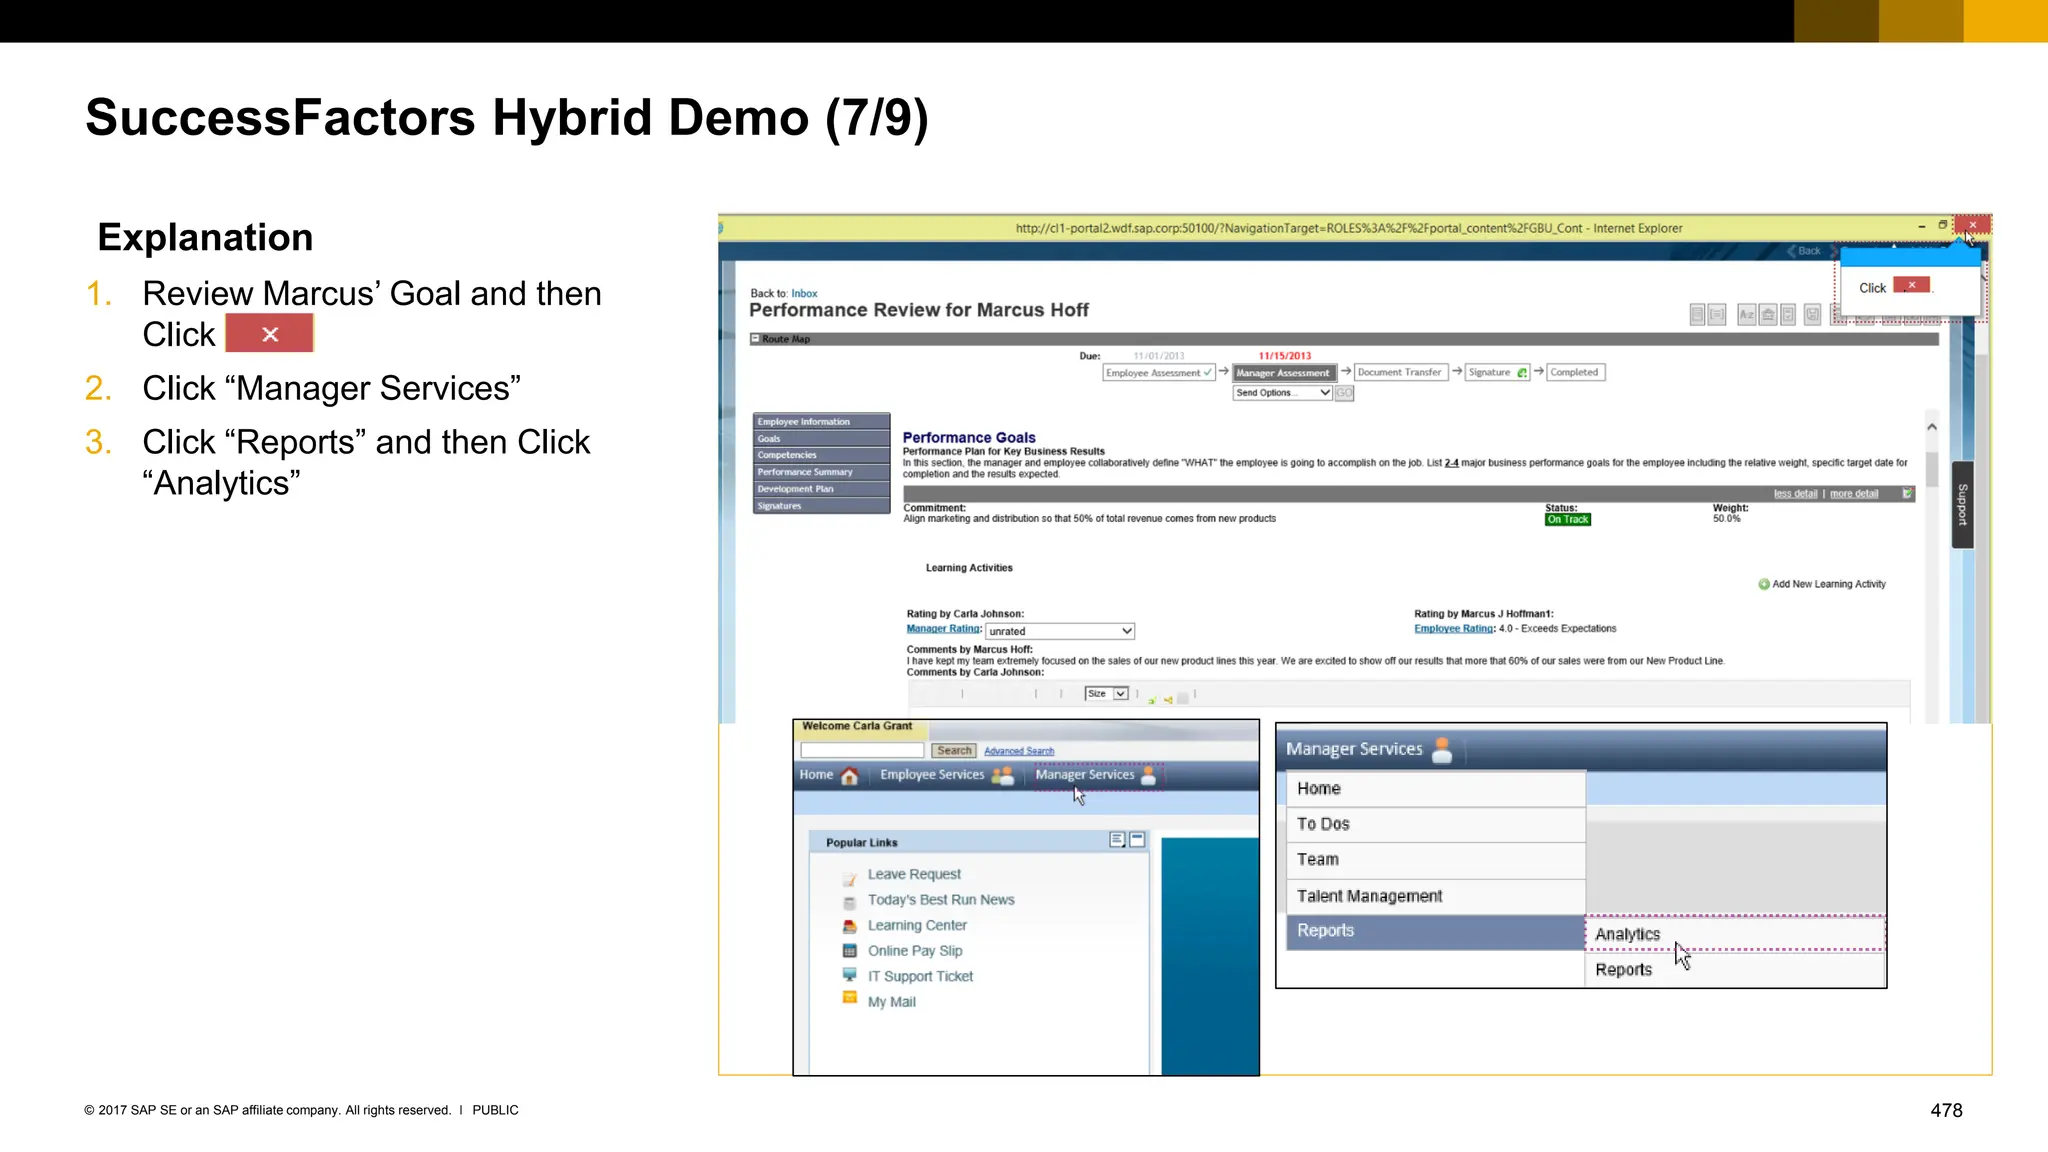The height and width of the screenshot is (1152, 2048).
Task: Click the GO button next to Send Options
Action: point(1344,393)
